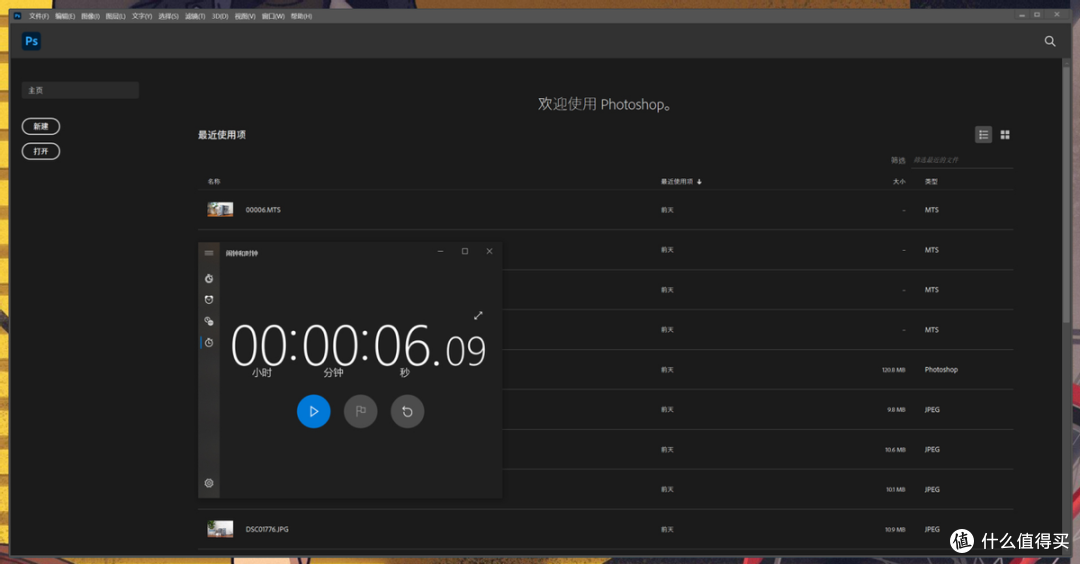Open the 00006.MTS thumbnail
The image size is (1080, 564).
(220, 209)
